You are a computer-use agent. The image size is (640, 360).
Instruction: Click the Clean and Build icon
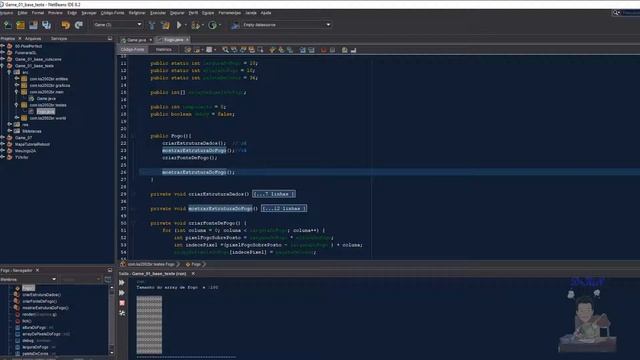point(165,25)
